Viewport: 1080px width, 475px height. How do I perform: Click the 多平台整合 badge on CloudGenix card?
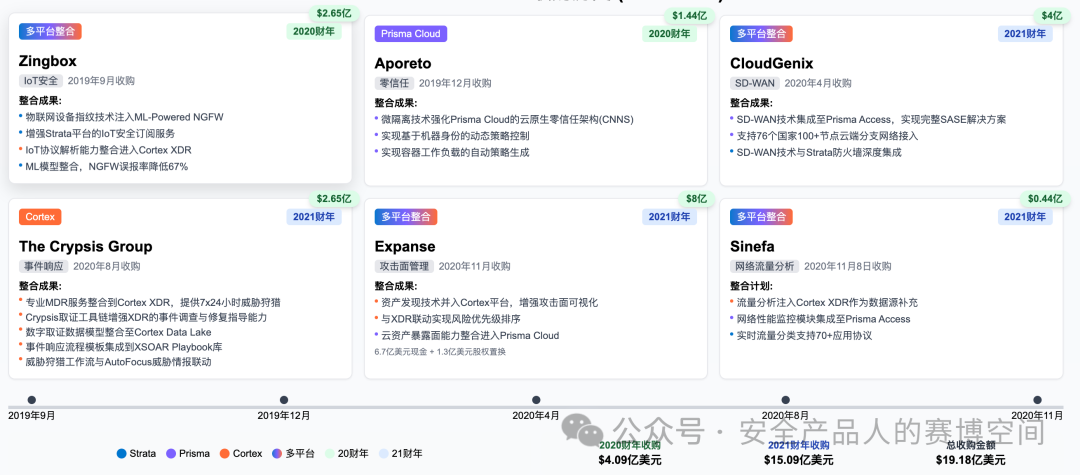click(x=761, y=33)
